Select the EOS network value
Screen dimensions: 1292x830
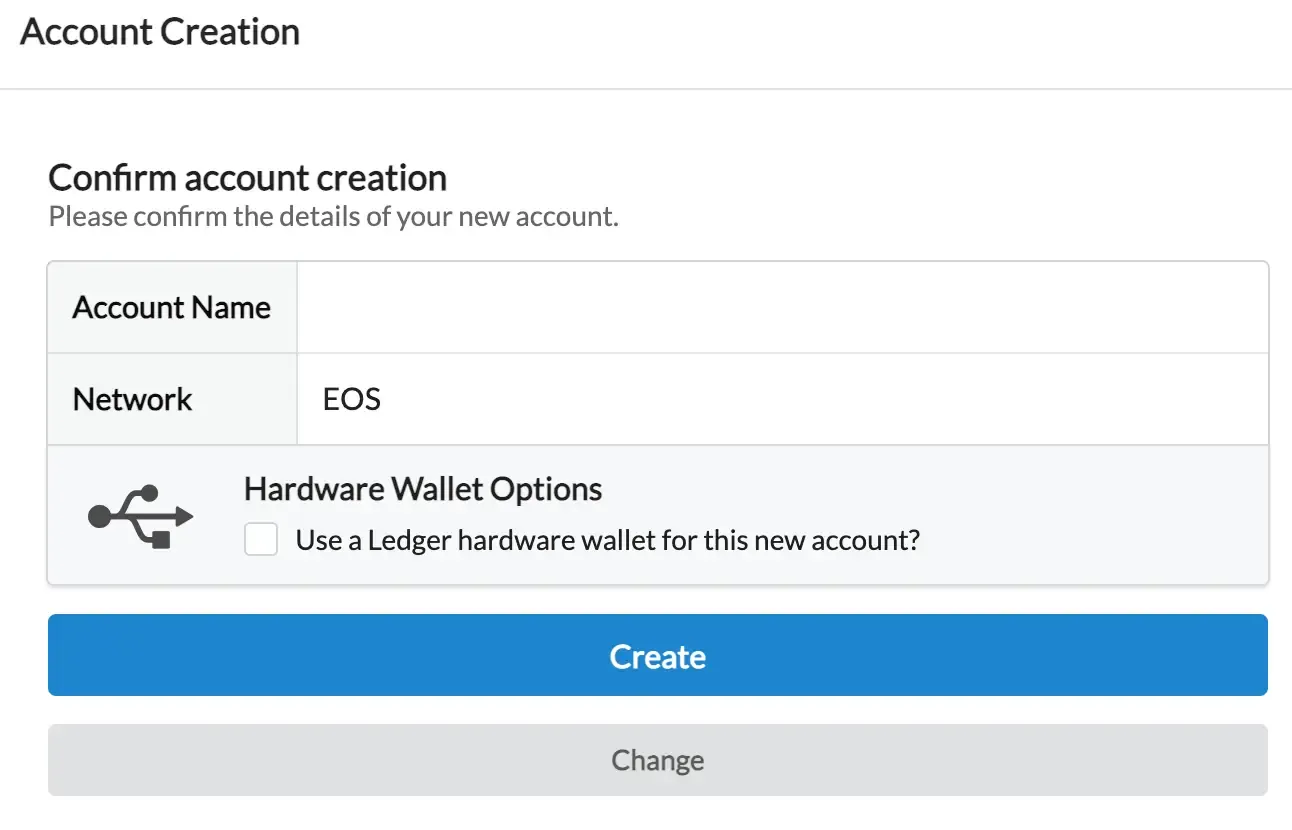(351, 399)
